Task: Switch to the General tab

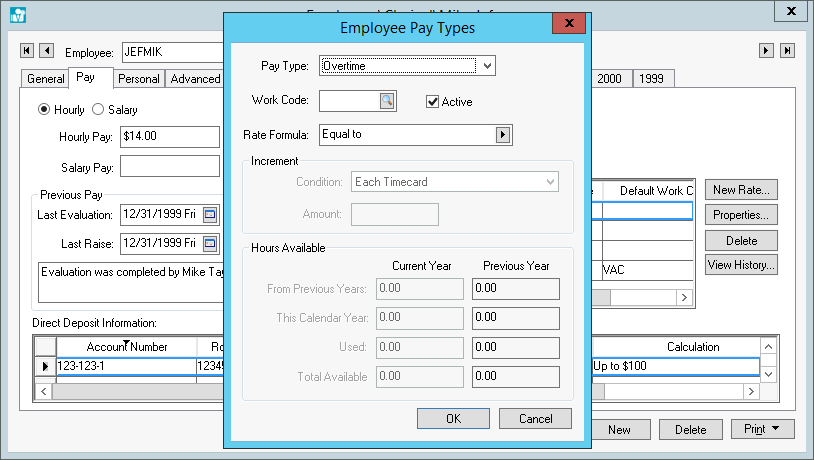Action: point(45,79)
